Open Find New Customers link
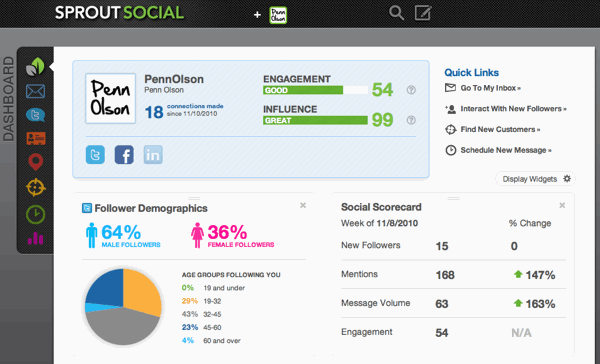Screen dimensions: 600x364 pos(492,129)
